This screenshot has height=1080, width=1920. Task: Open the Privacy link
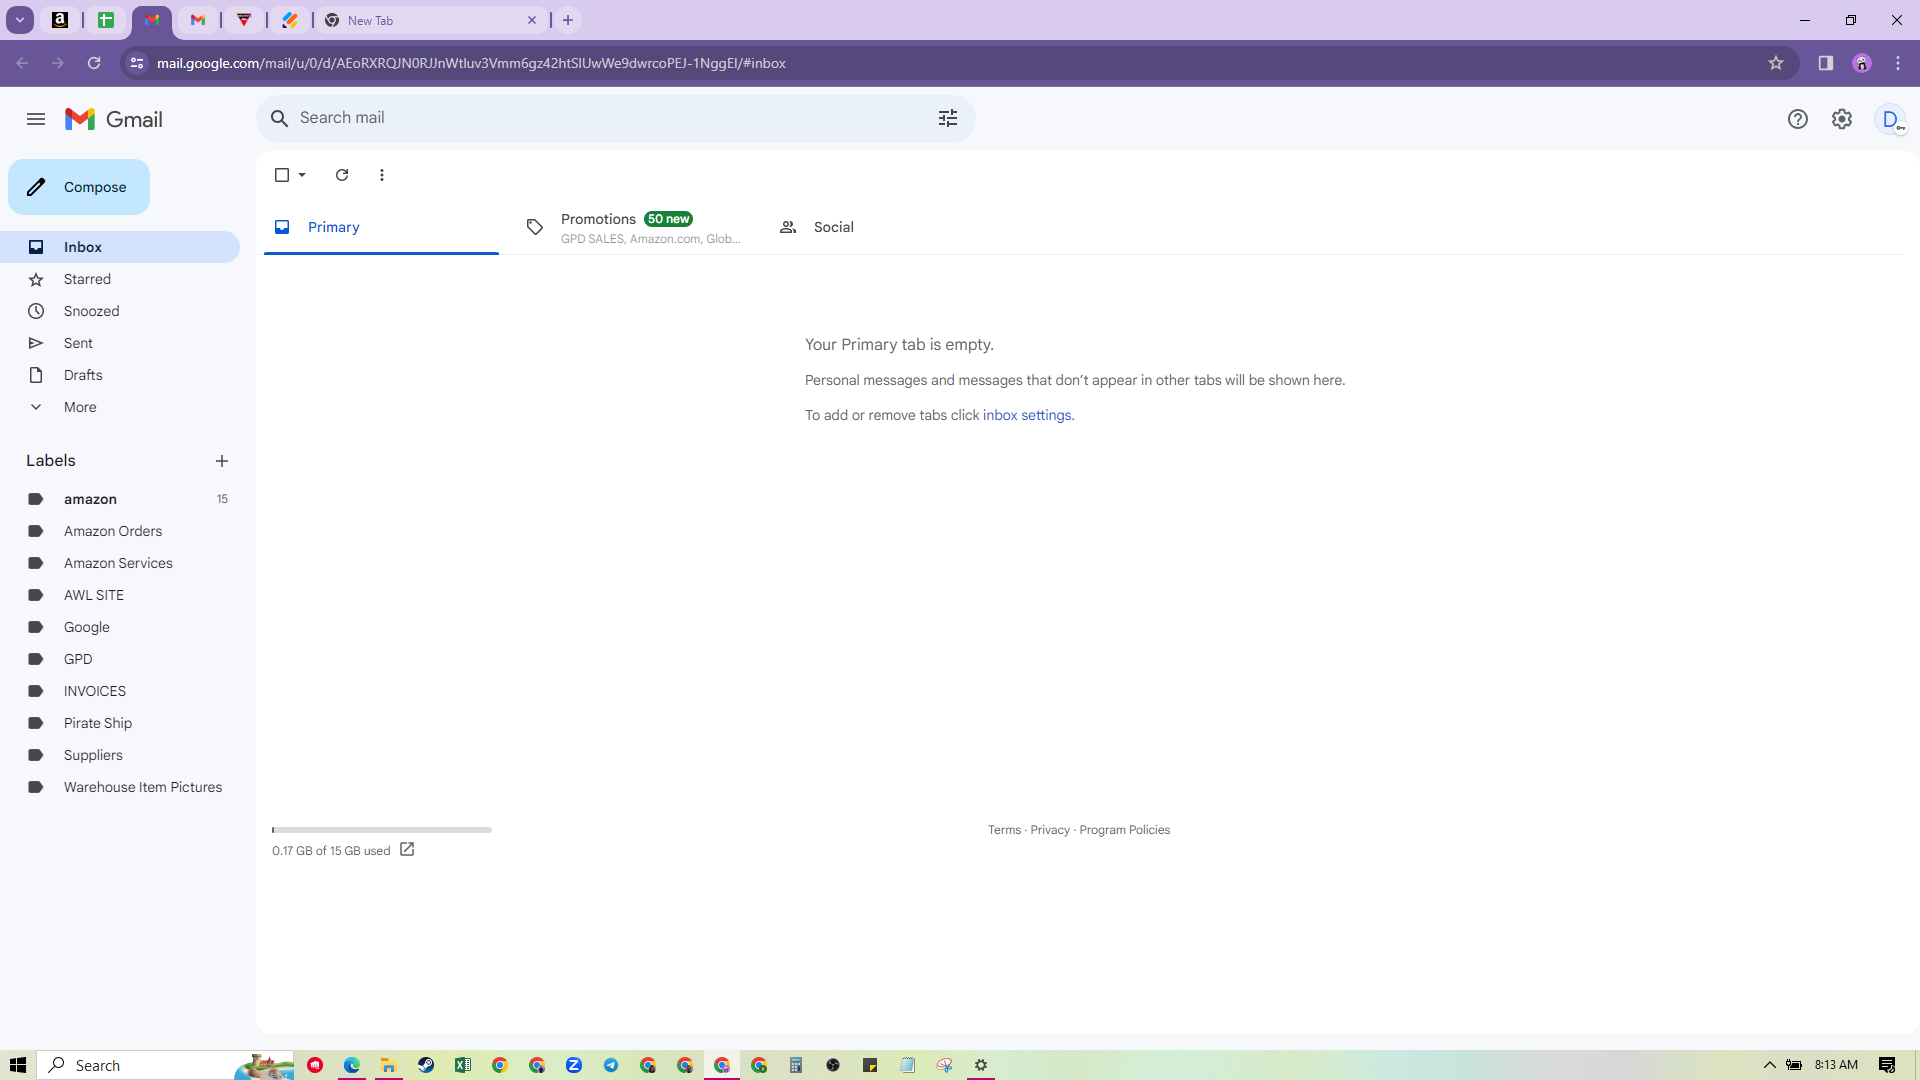tap(1050, 830)
